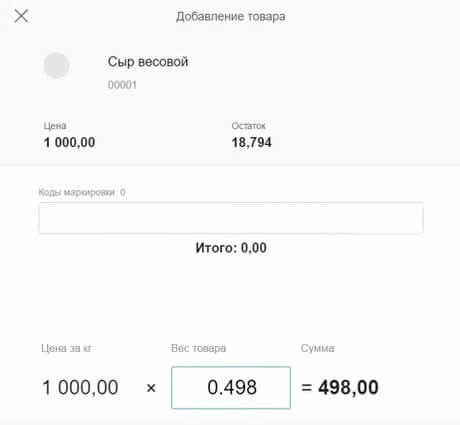Click the equals sign before the sum

[x=307, y=388]
